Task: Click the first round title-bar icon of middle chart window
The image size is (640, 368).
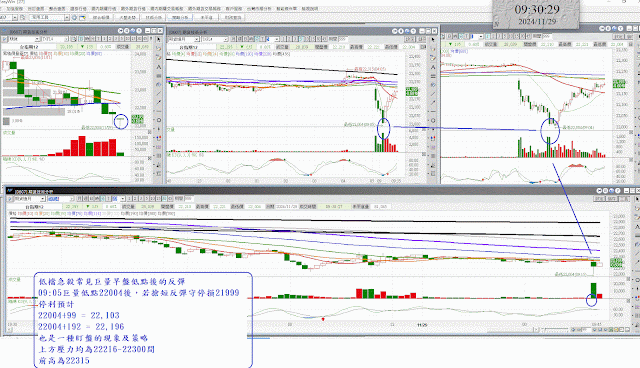Action: (x=395, y=31)
